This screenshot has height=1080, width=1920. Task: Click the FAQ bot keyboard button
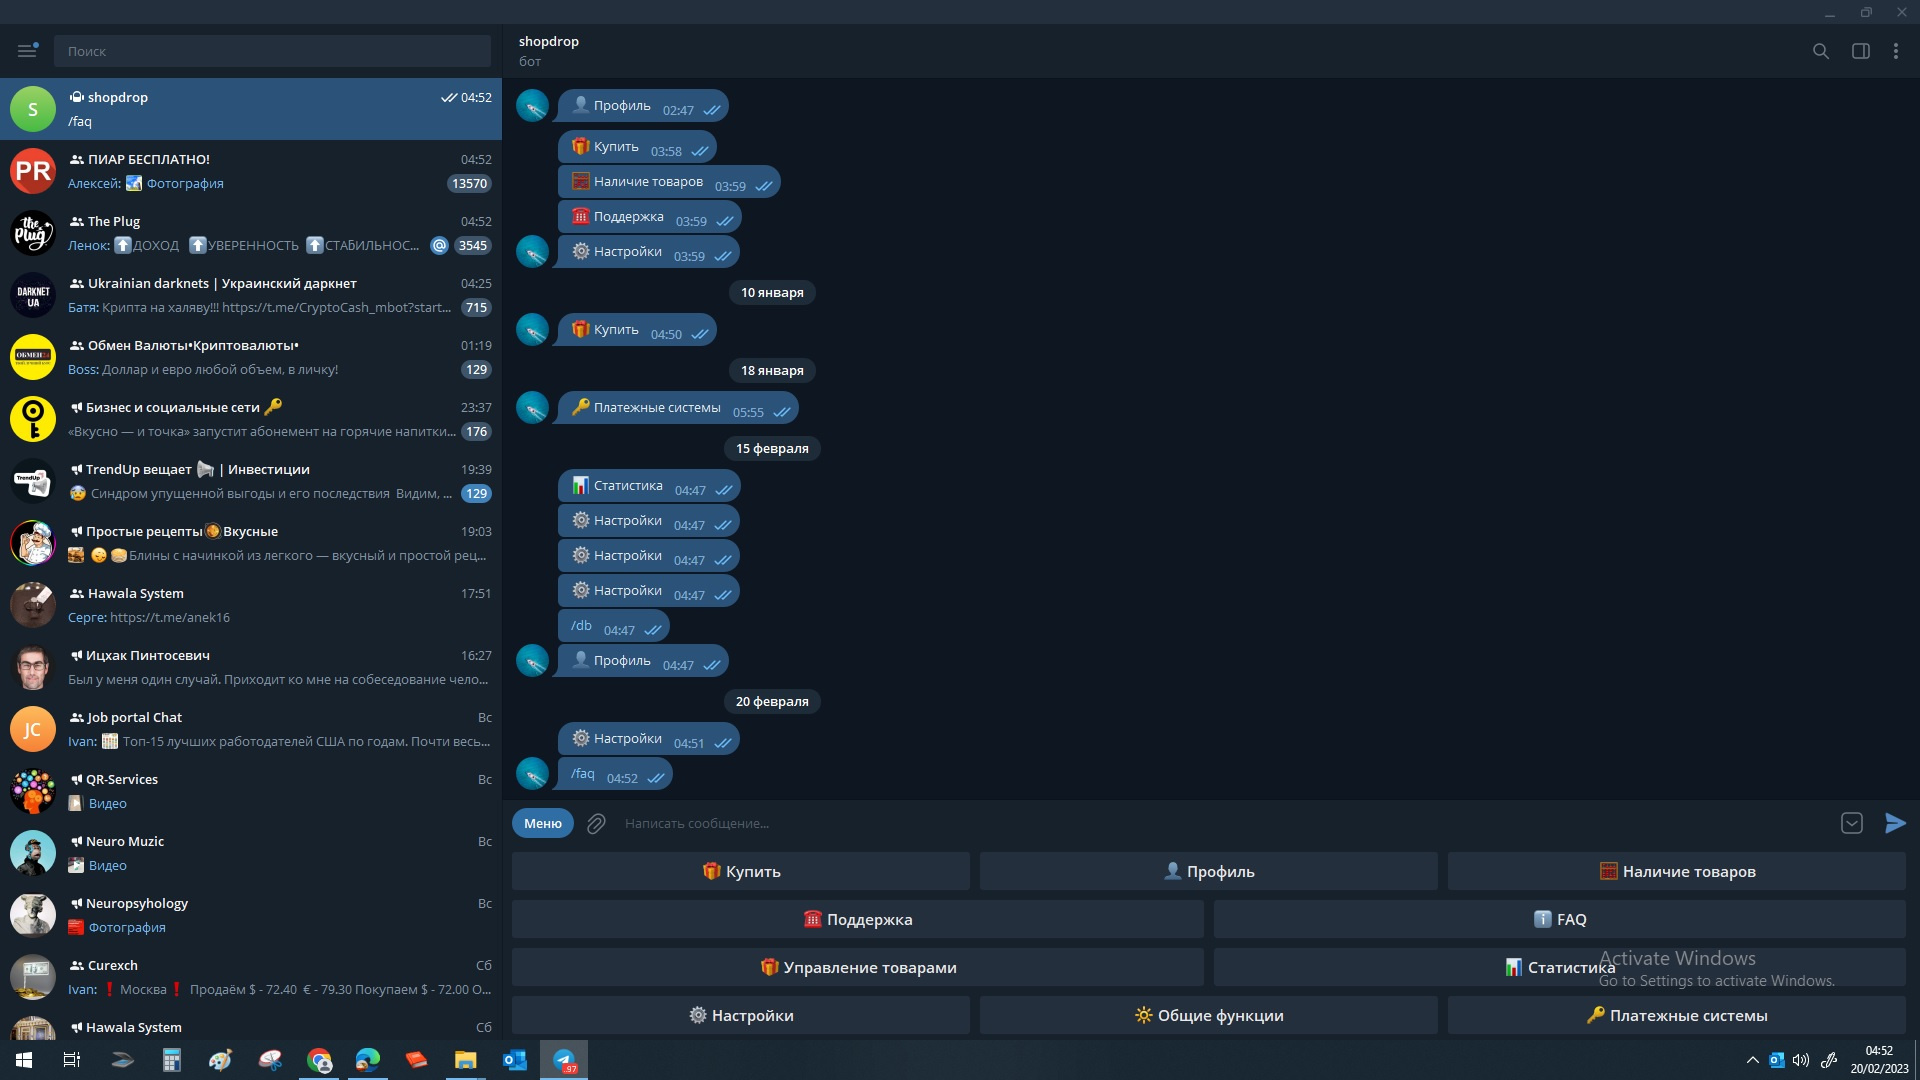click(1560, 919)
